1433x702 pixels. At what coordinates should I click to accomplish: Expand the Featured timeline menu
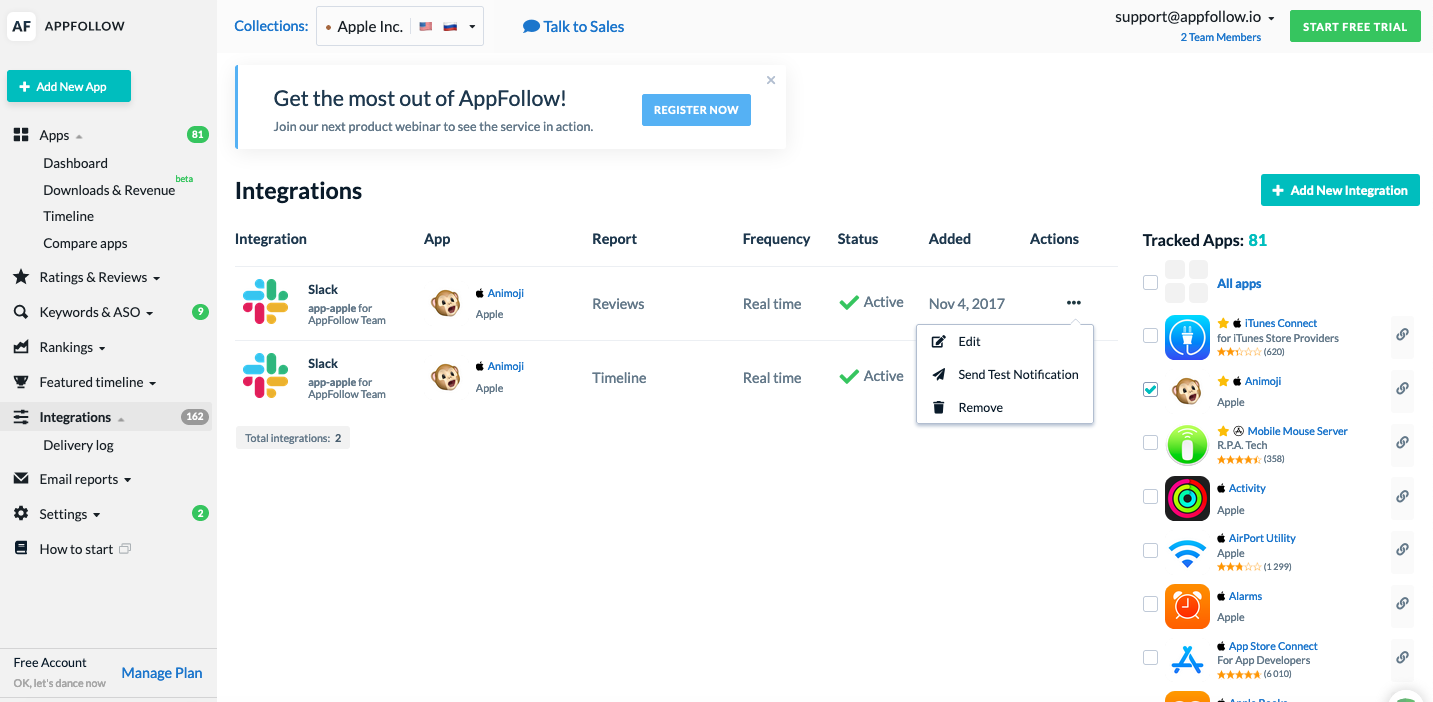[x=152, y=383]
